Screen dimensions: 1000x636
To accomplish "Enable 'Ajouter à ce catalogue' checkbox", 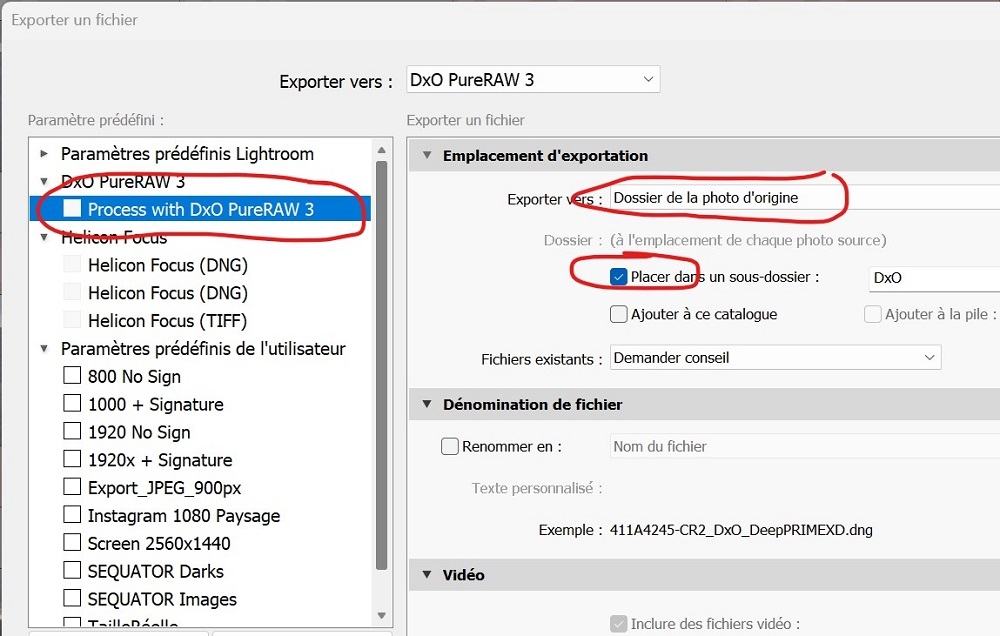I will (618, 314).
